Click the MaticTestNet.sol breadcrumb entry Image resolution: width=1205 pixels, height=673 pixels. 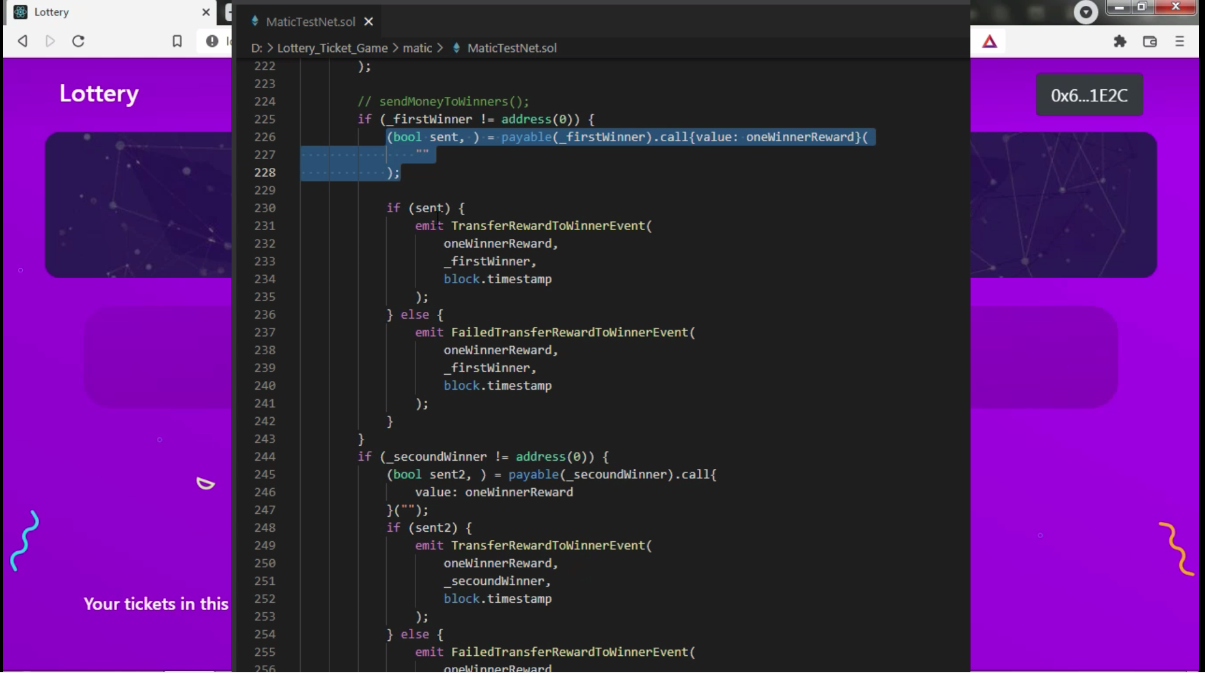511,48
